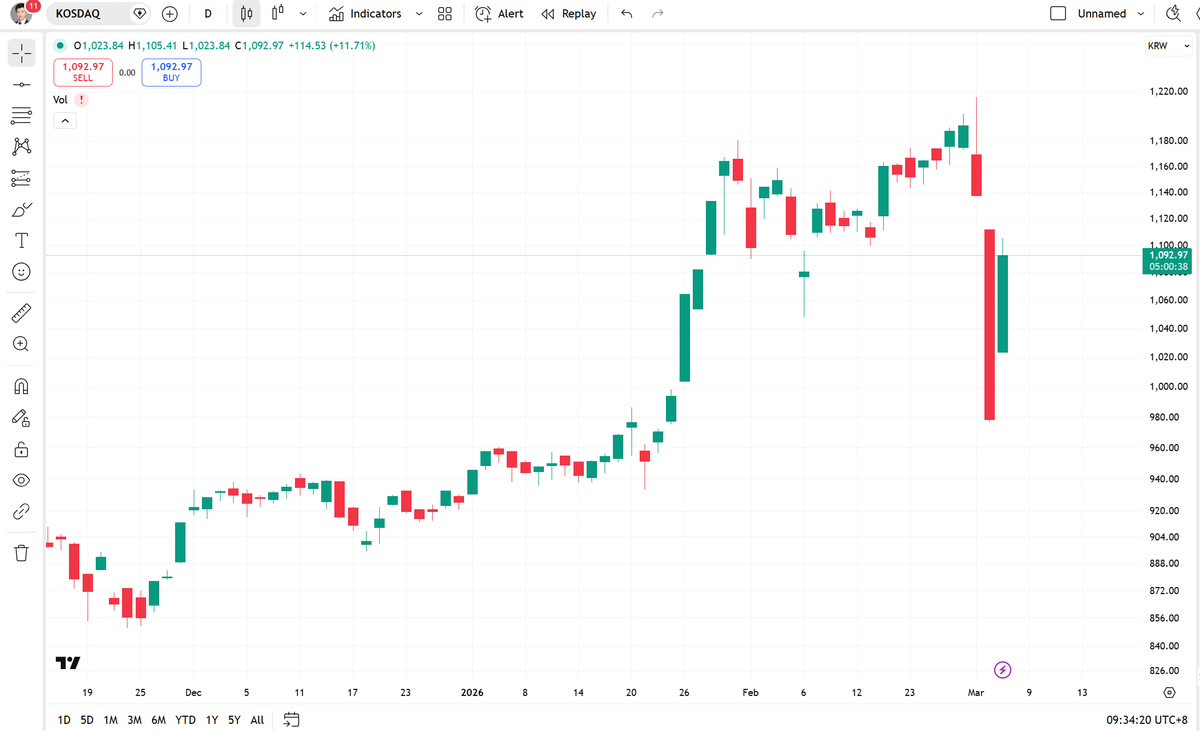Select the Text annotation tool
The width and height of the screenshot is (1200, 731).
tap(21, 240)
